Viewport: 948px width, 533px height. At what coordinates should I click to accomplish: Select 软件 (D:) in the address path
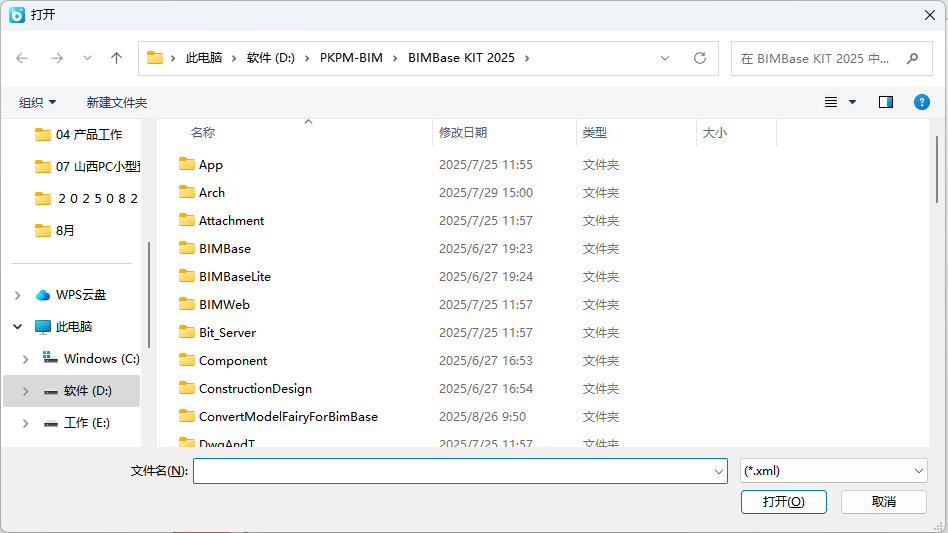click(x=271, y=58)
